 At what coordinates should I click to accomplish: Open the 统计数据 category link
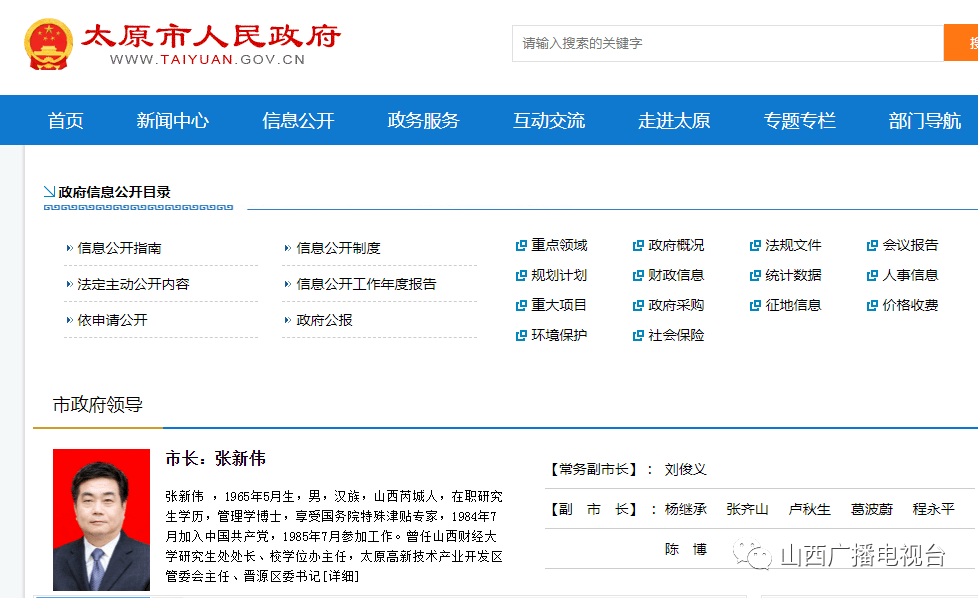[793, 275]
